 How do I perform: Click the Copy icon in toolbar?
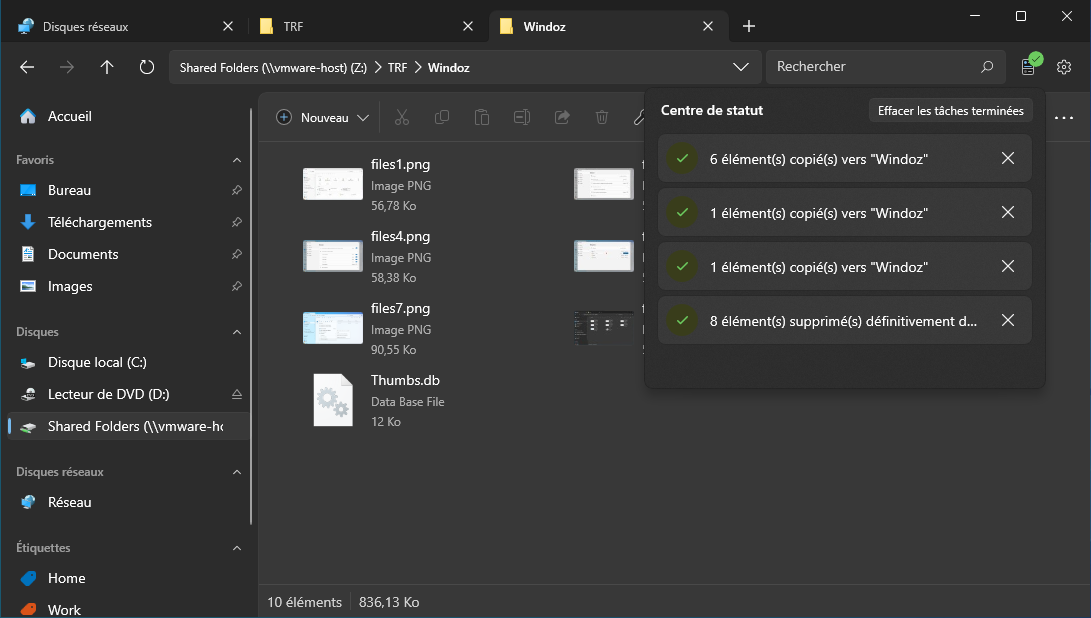point(442,118)
